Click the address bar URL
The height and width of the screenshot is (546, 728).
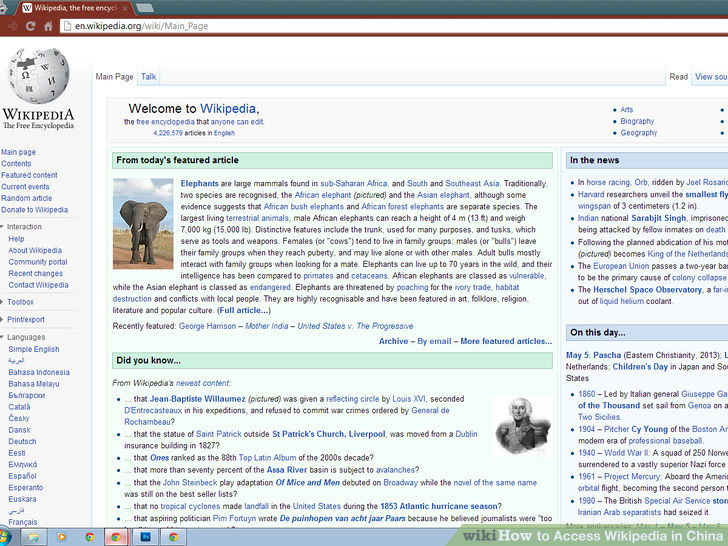coord(142,26)
